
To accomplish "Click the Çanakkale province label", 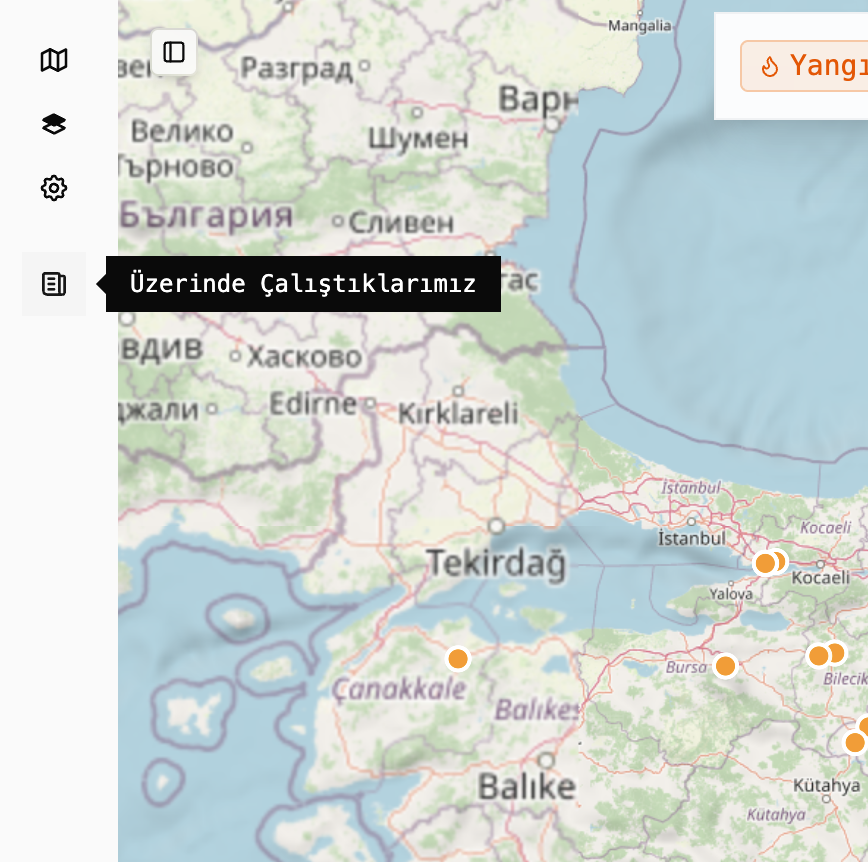I will tap(399, 689).
